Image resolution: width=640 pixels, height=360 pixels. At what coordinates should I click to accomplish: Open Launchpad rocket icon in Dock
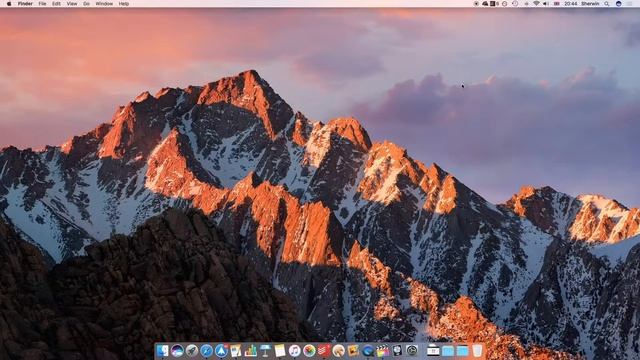[x=192, y=351]
